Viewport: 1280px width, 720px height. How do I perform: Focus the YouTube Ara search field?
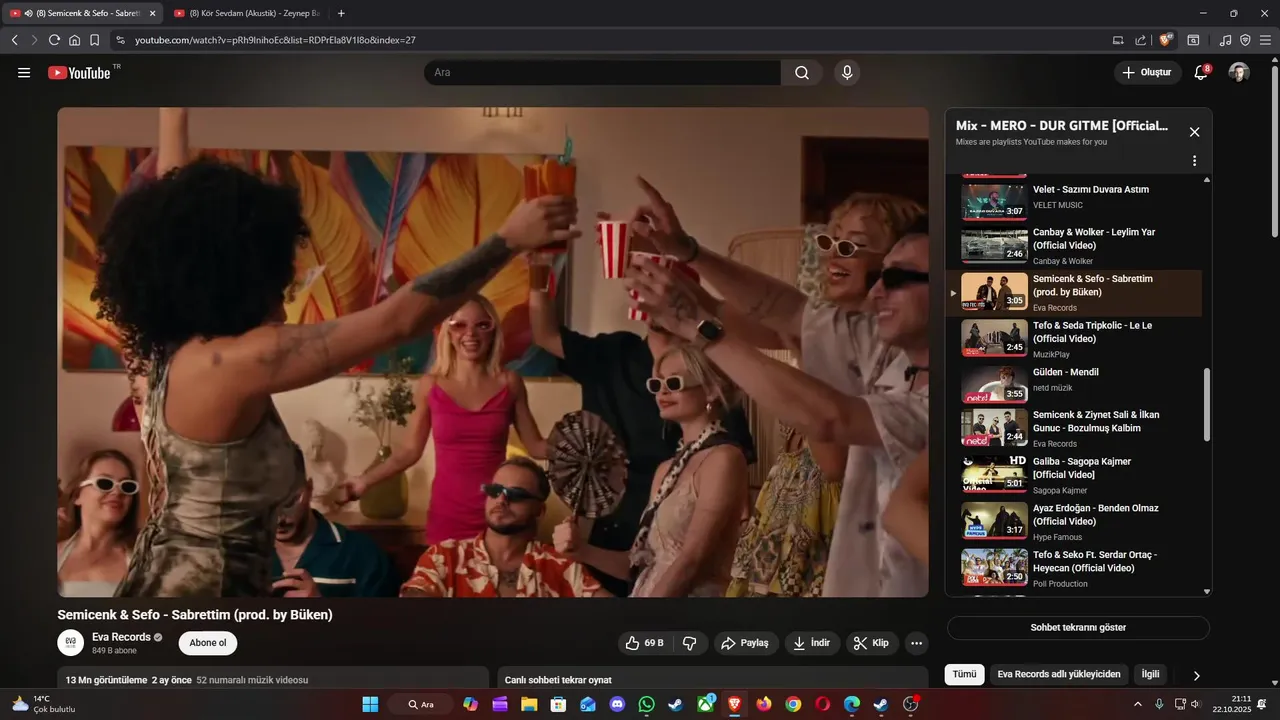603,72
